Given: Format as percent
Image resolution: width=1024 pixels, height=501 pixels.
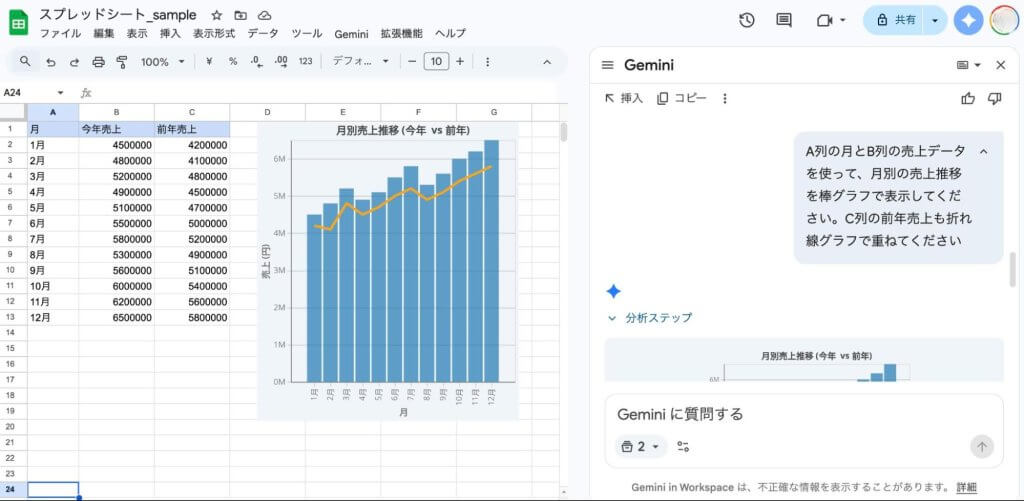Looking at the screenshot, I should click(x=232, y=61).
